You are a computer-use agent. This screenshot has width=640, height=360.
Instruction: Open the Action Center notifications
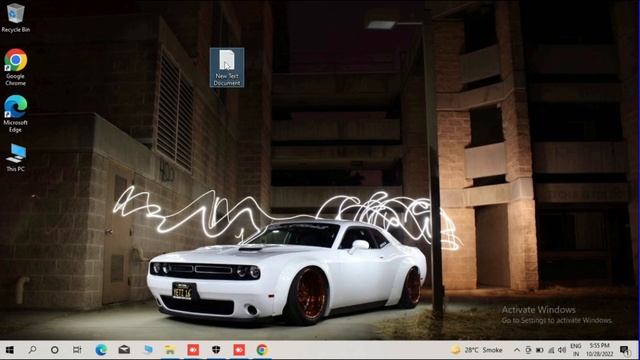coord(624,350)
